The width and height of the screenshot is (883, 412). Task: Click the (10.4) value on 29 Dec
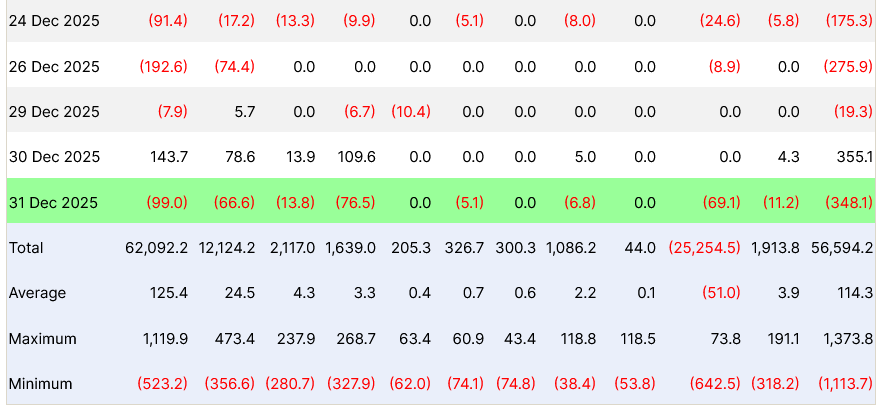click(x=410, y=112)
